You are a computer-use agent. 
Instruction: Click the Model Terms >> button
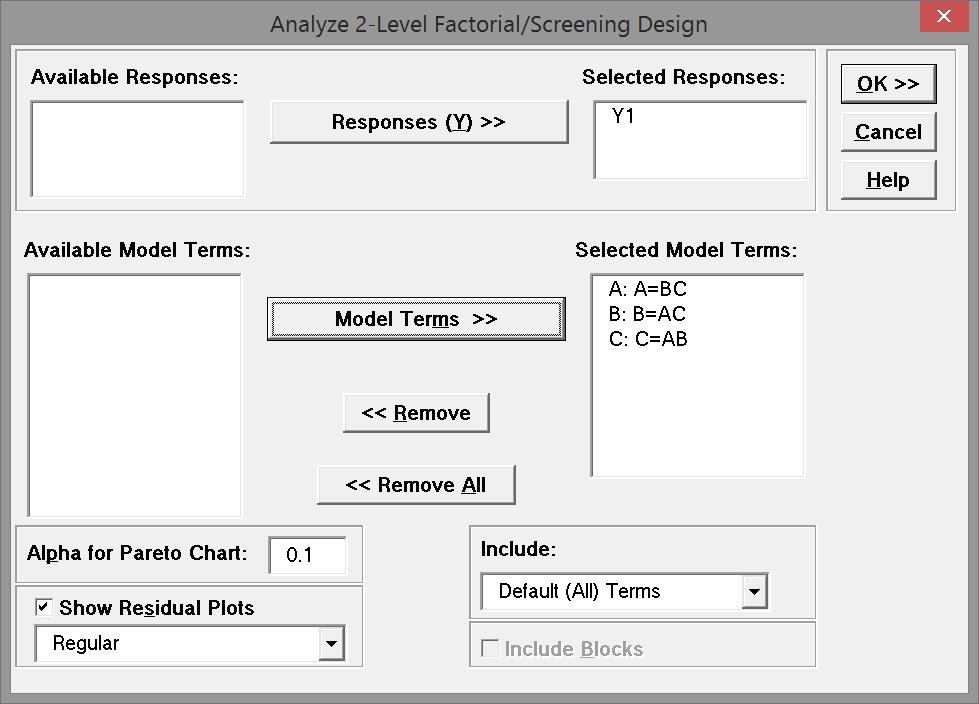[416, 319]
